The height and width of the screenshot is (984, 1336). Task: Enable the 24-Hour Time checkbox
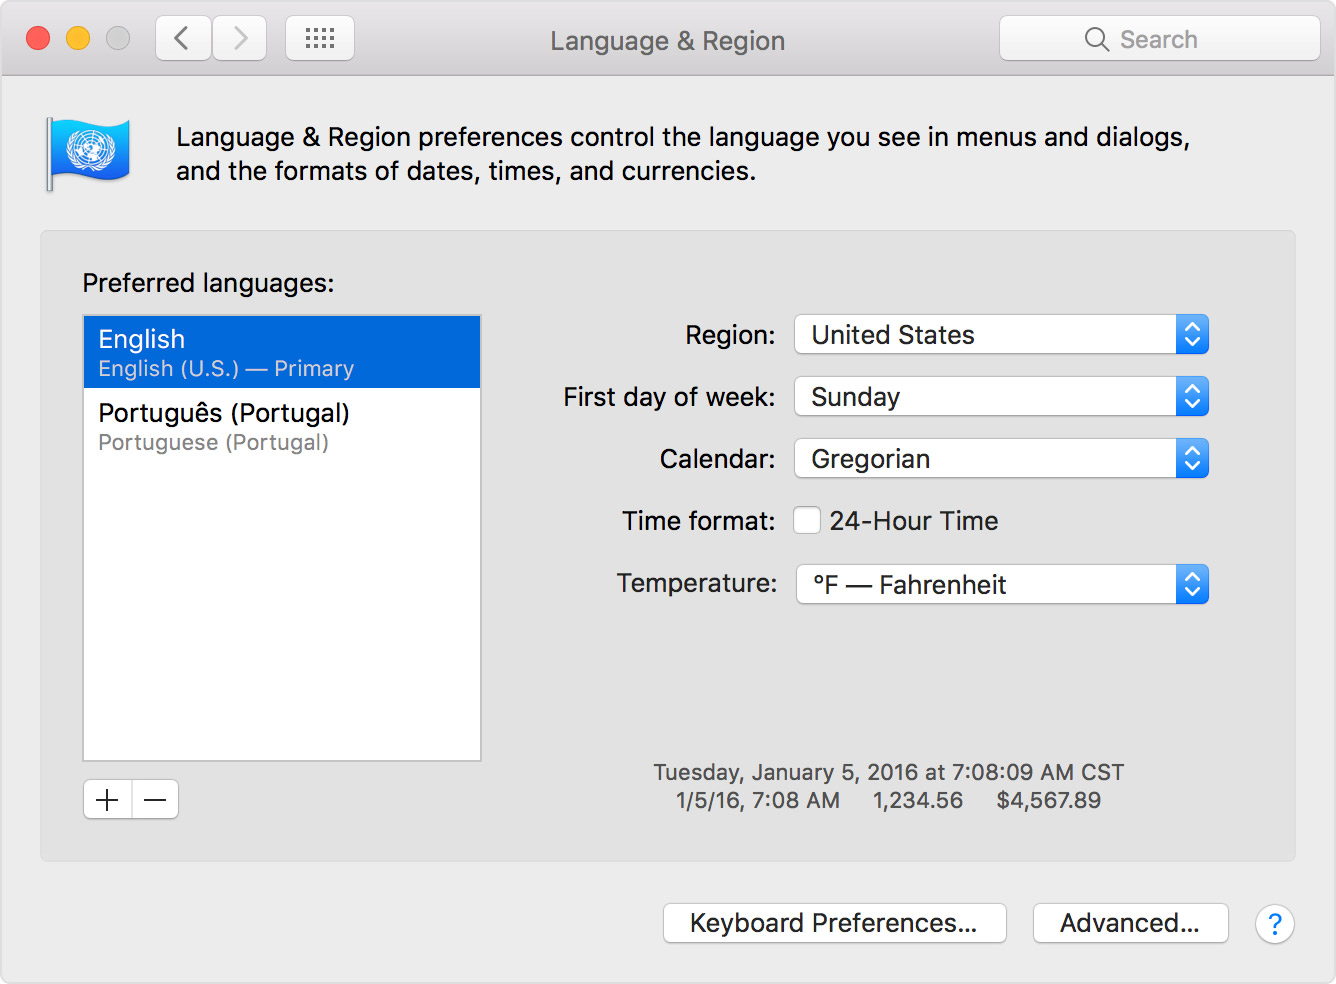click(x=807, y=521)
